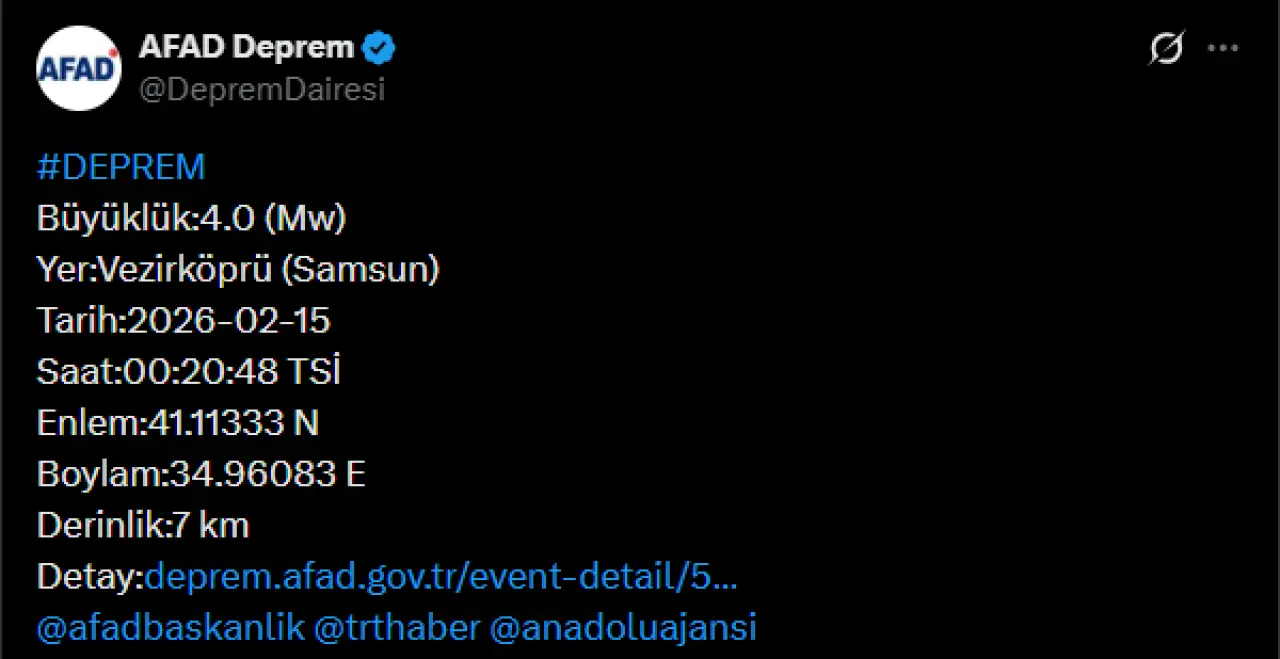1280x659 pixels.
Task: Open the @afadbaskanlik mention
Action: tap(170, 628)
